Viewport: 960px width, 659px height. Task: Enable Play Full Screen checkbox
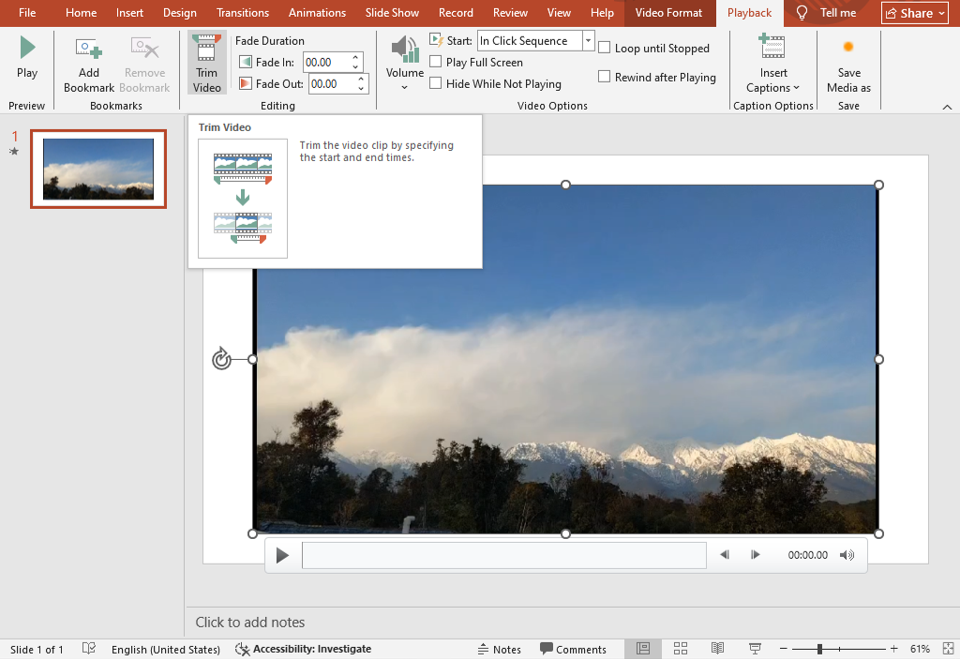(436, 62)
